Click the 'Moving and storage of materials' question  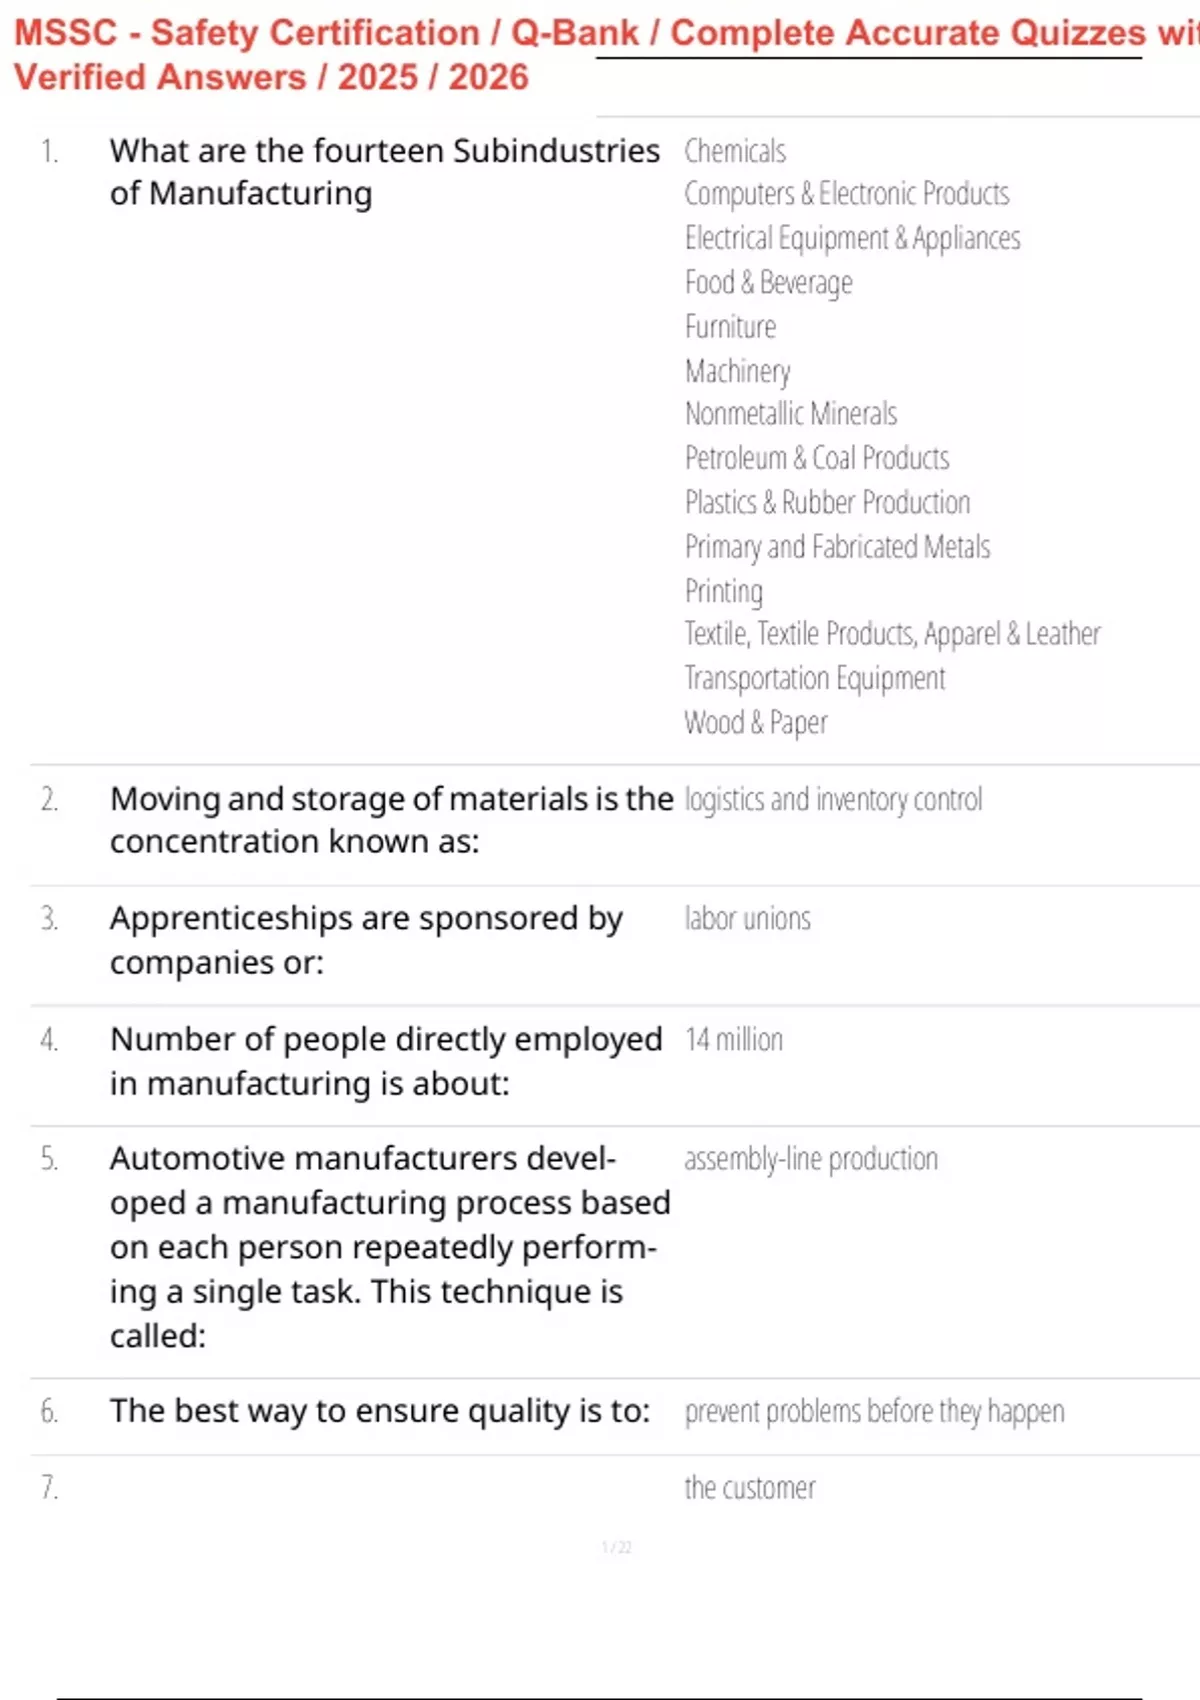(x=391, y=820)
